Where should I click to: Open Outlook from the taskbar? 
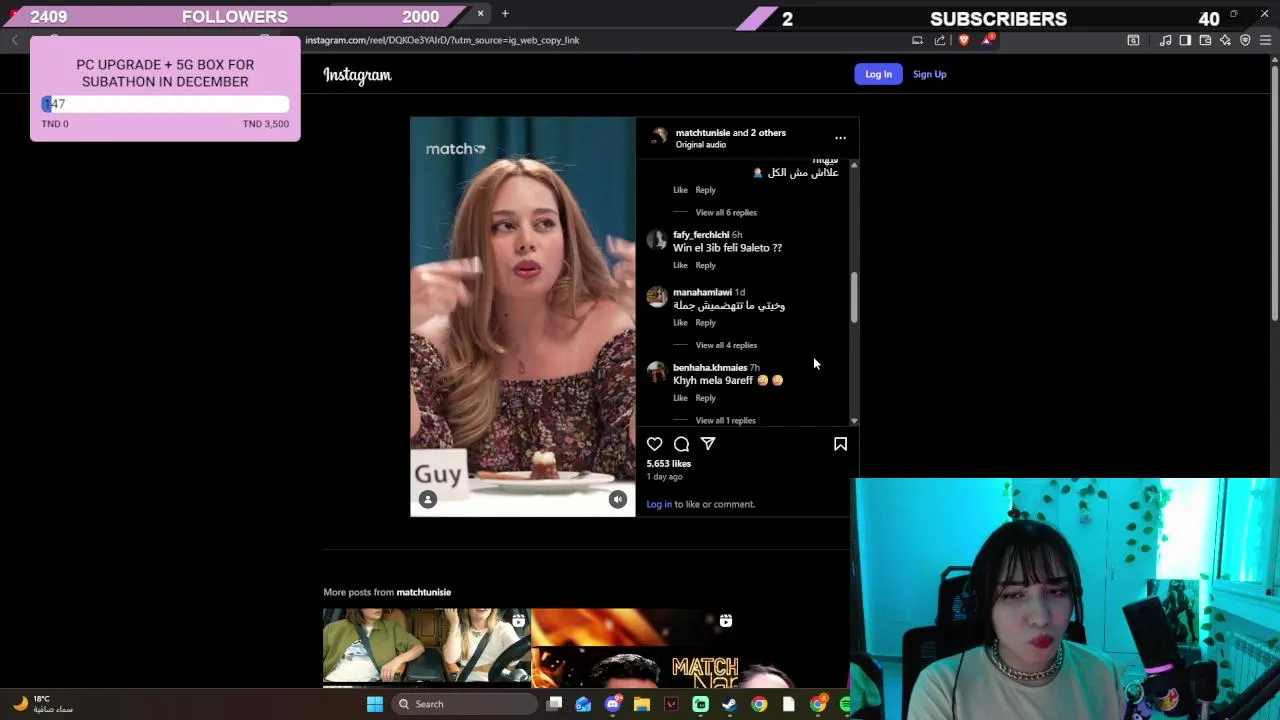[583, 704]
